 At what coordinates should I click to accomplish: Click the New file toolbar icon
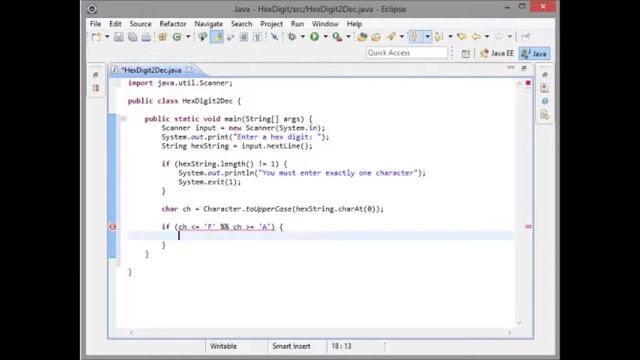96,37
